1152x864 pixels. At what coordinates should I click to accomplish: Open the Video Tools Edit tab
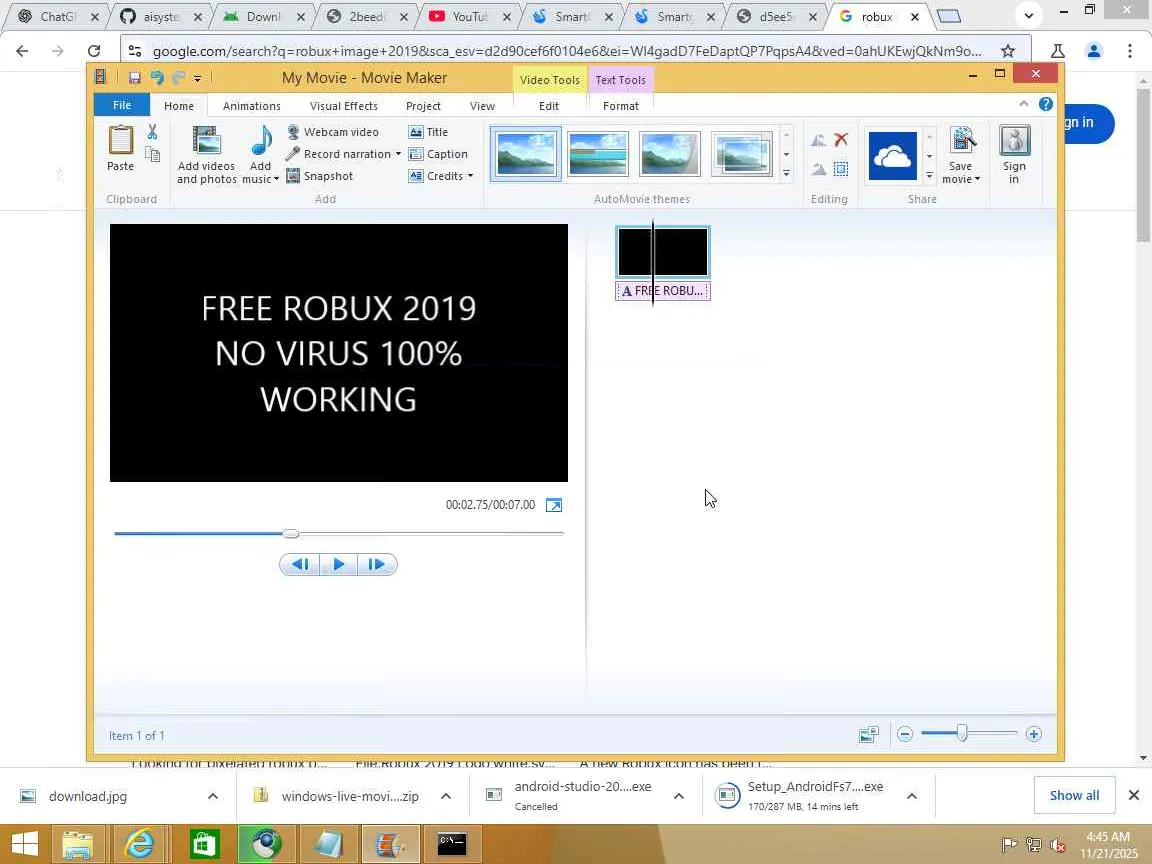(549, 106)
